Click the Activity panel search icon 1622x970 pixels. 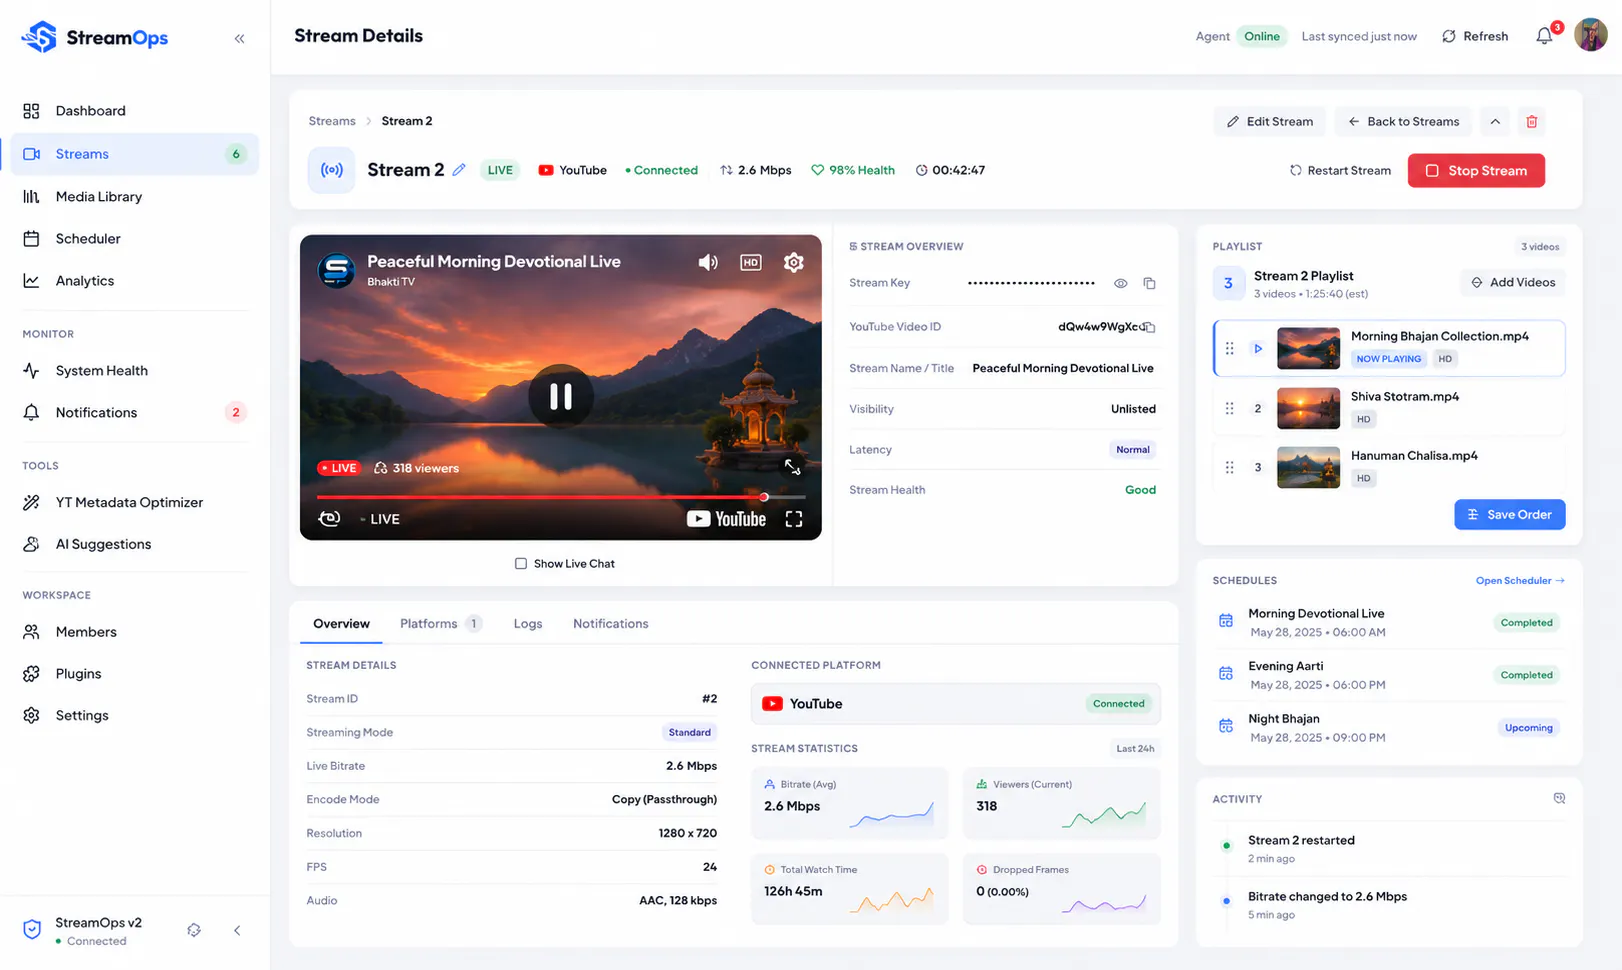click(x=1559, y=798)
